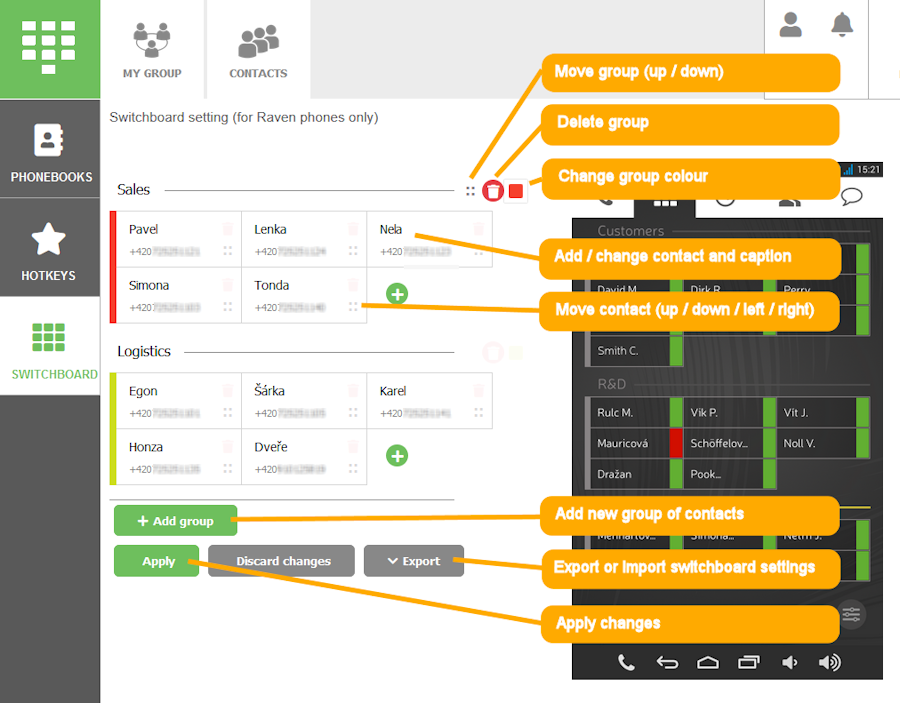
Task: Add contact with plus icon in Sales
Action: tap(397, 294)
